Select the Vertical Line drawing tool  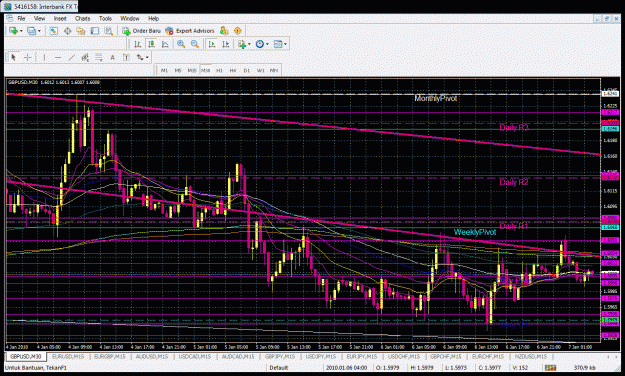pyautogui.click(x=44, y=57)
